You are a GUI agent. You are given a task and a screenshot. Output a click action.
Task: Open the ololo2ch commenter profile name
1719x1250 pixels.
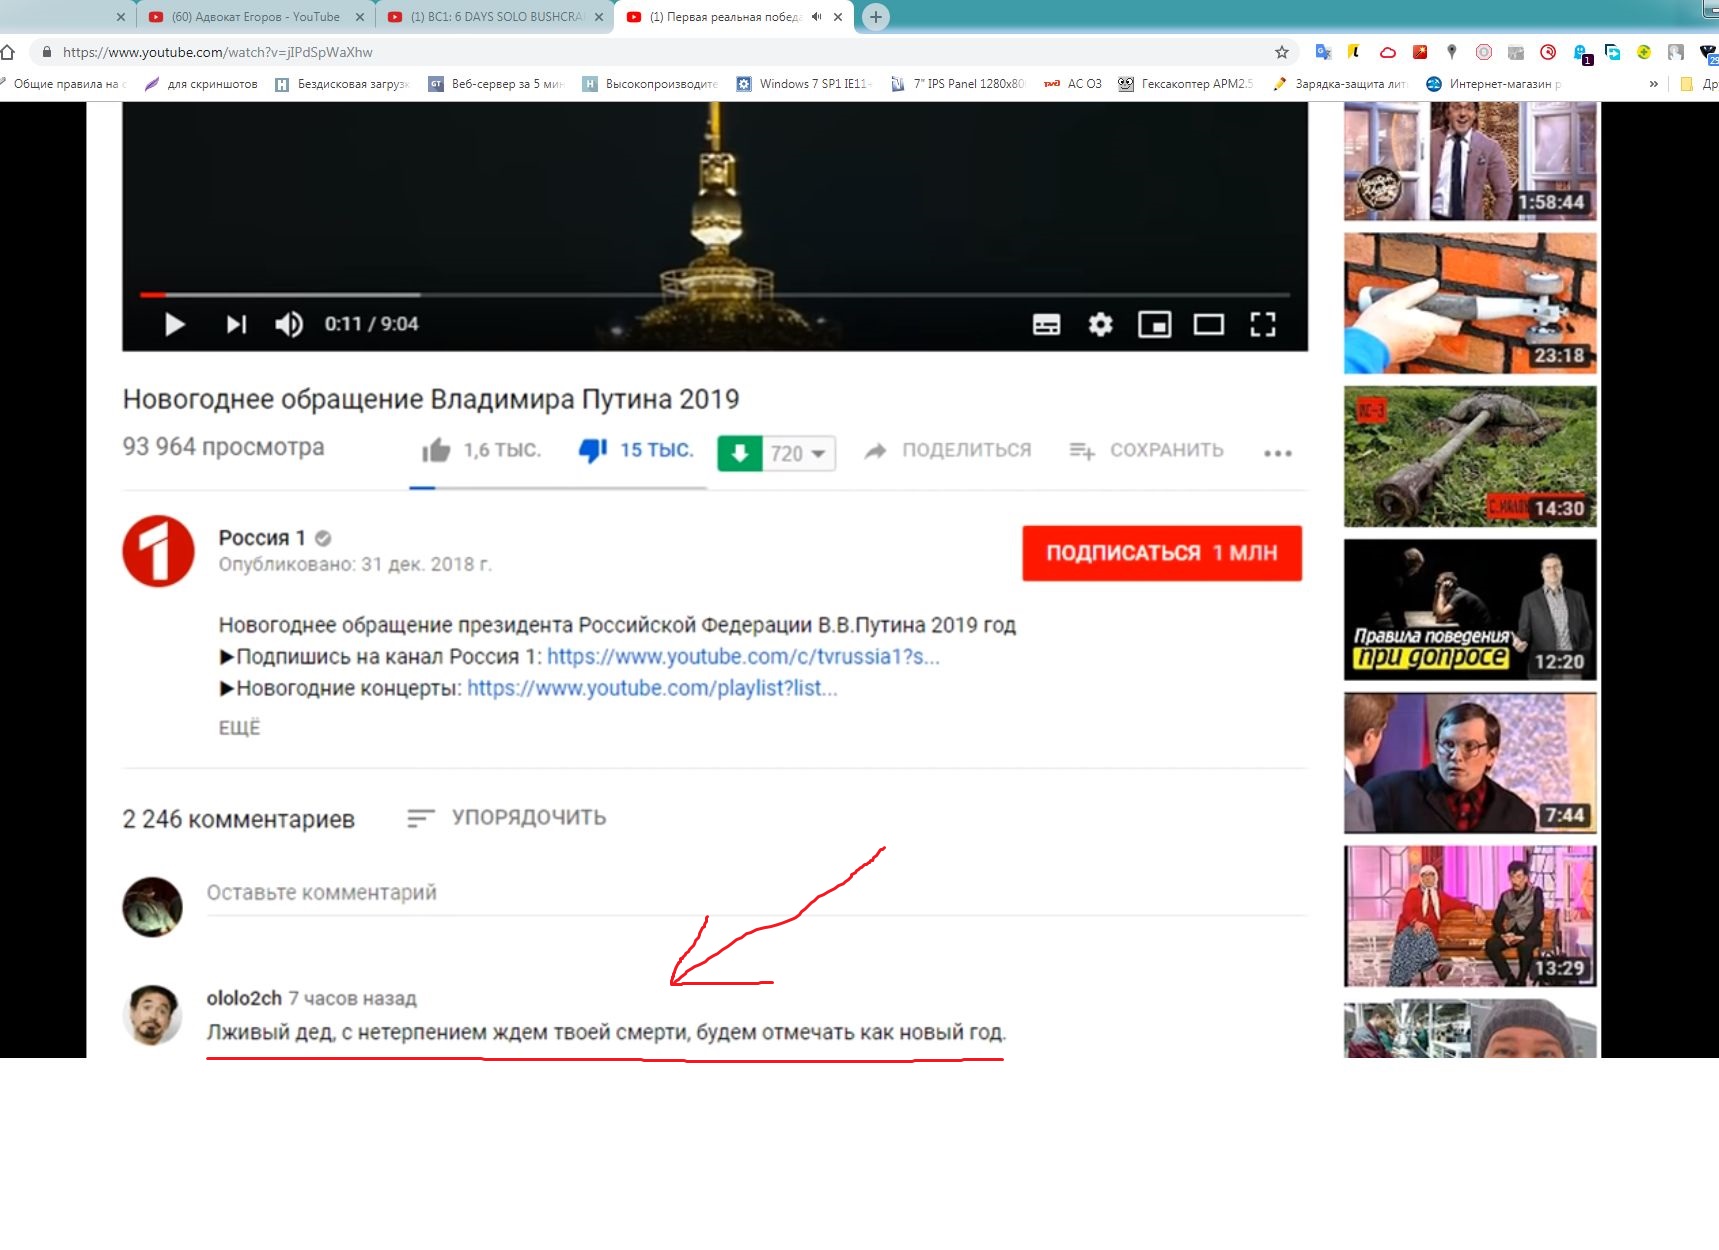(244, 998)
